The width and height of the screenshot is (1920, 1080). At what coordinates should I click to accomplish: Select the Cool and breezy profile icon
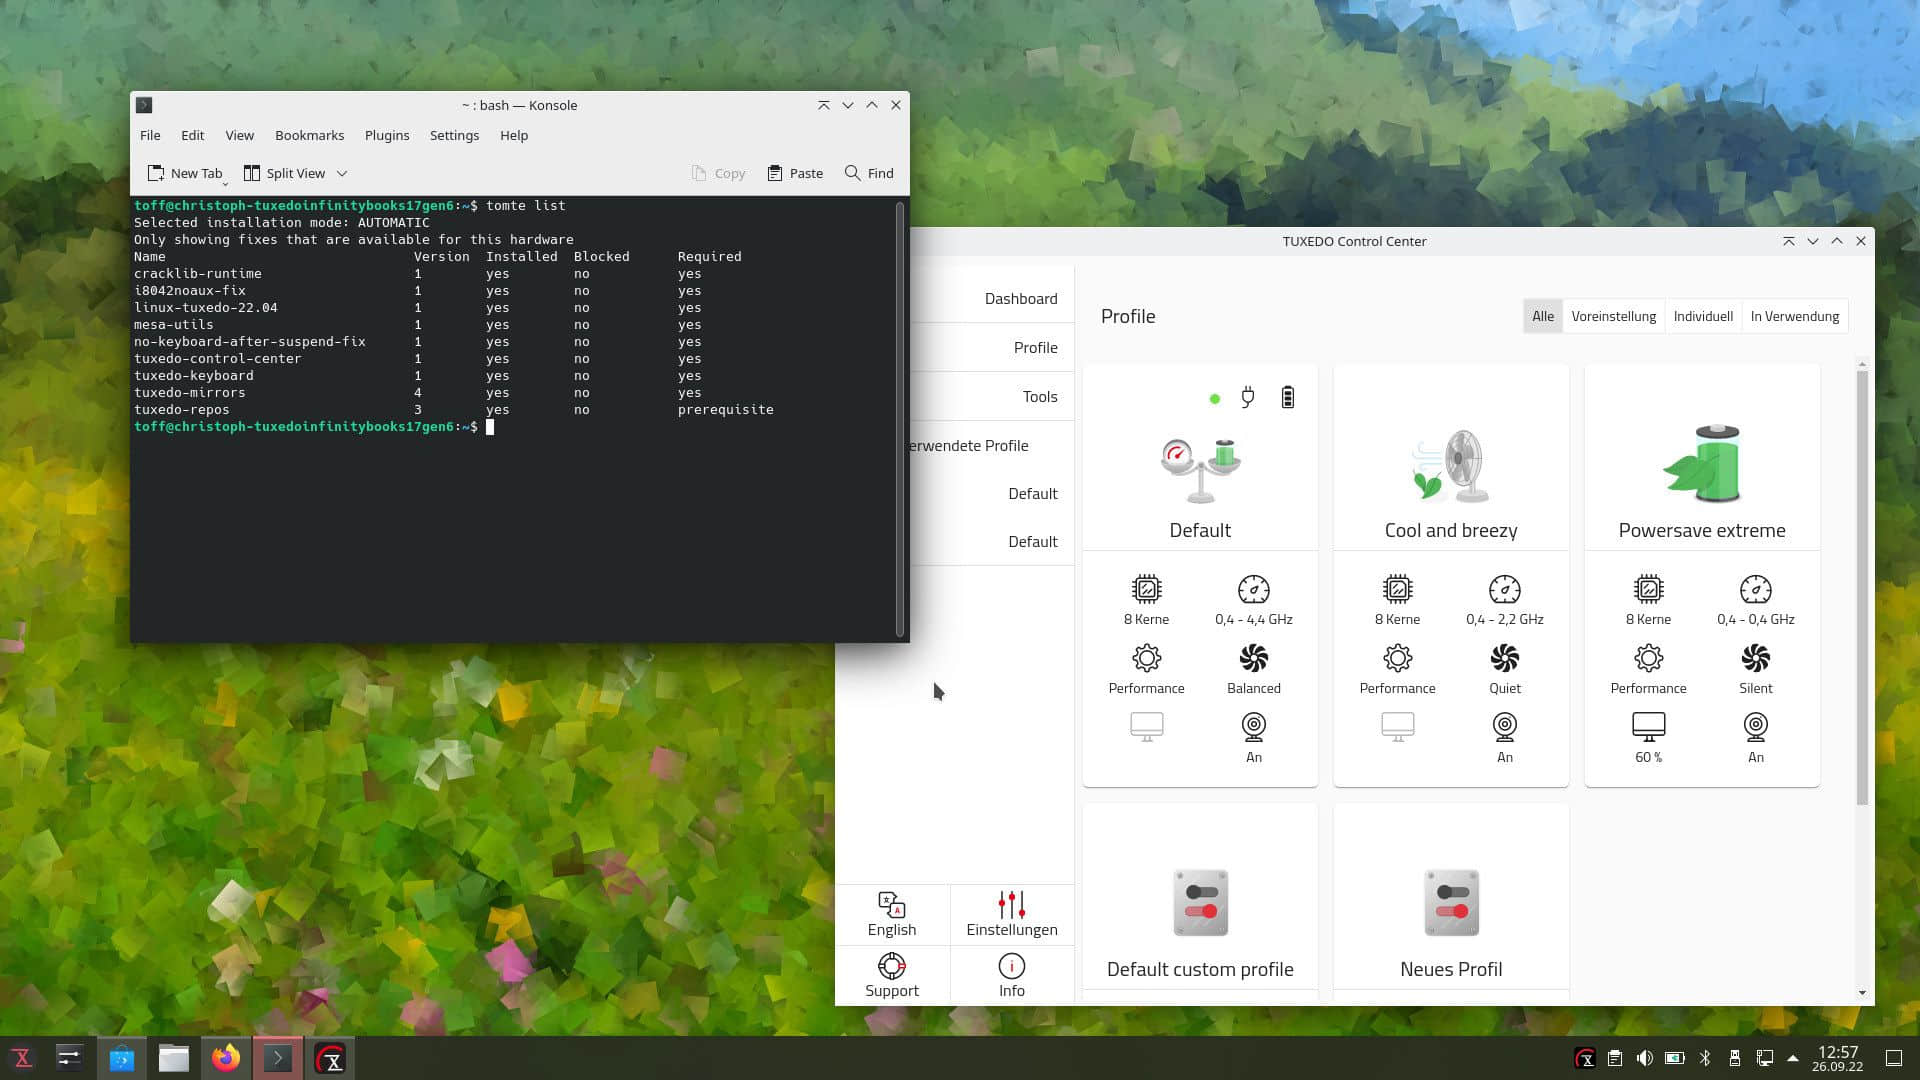coord(1451,462)
